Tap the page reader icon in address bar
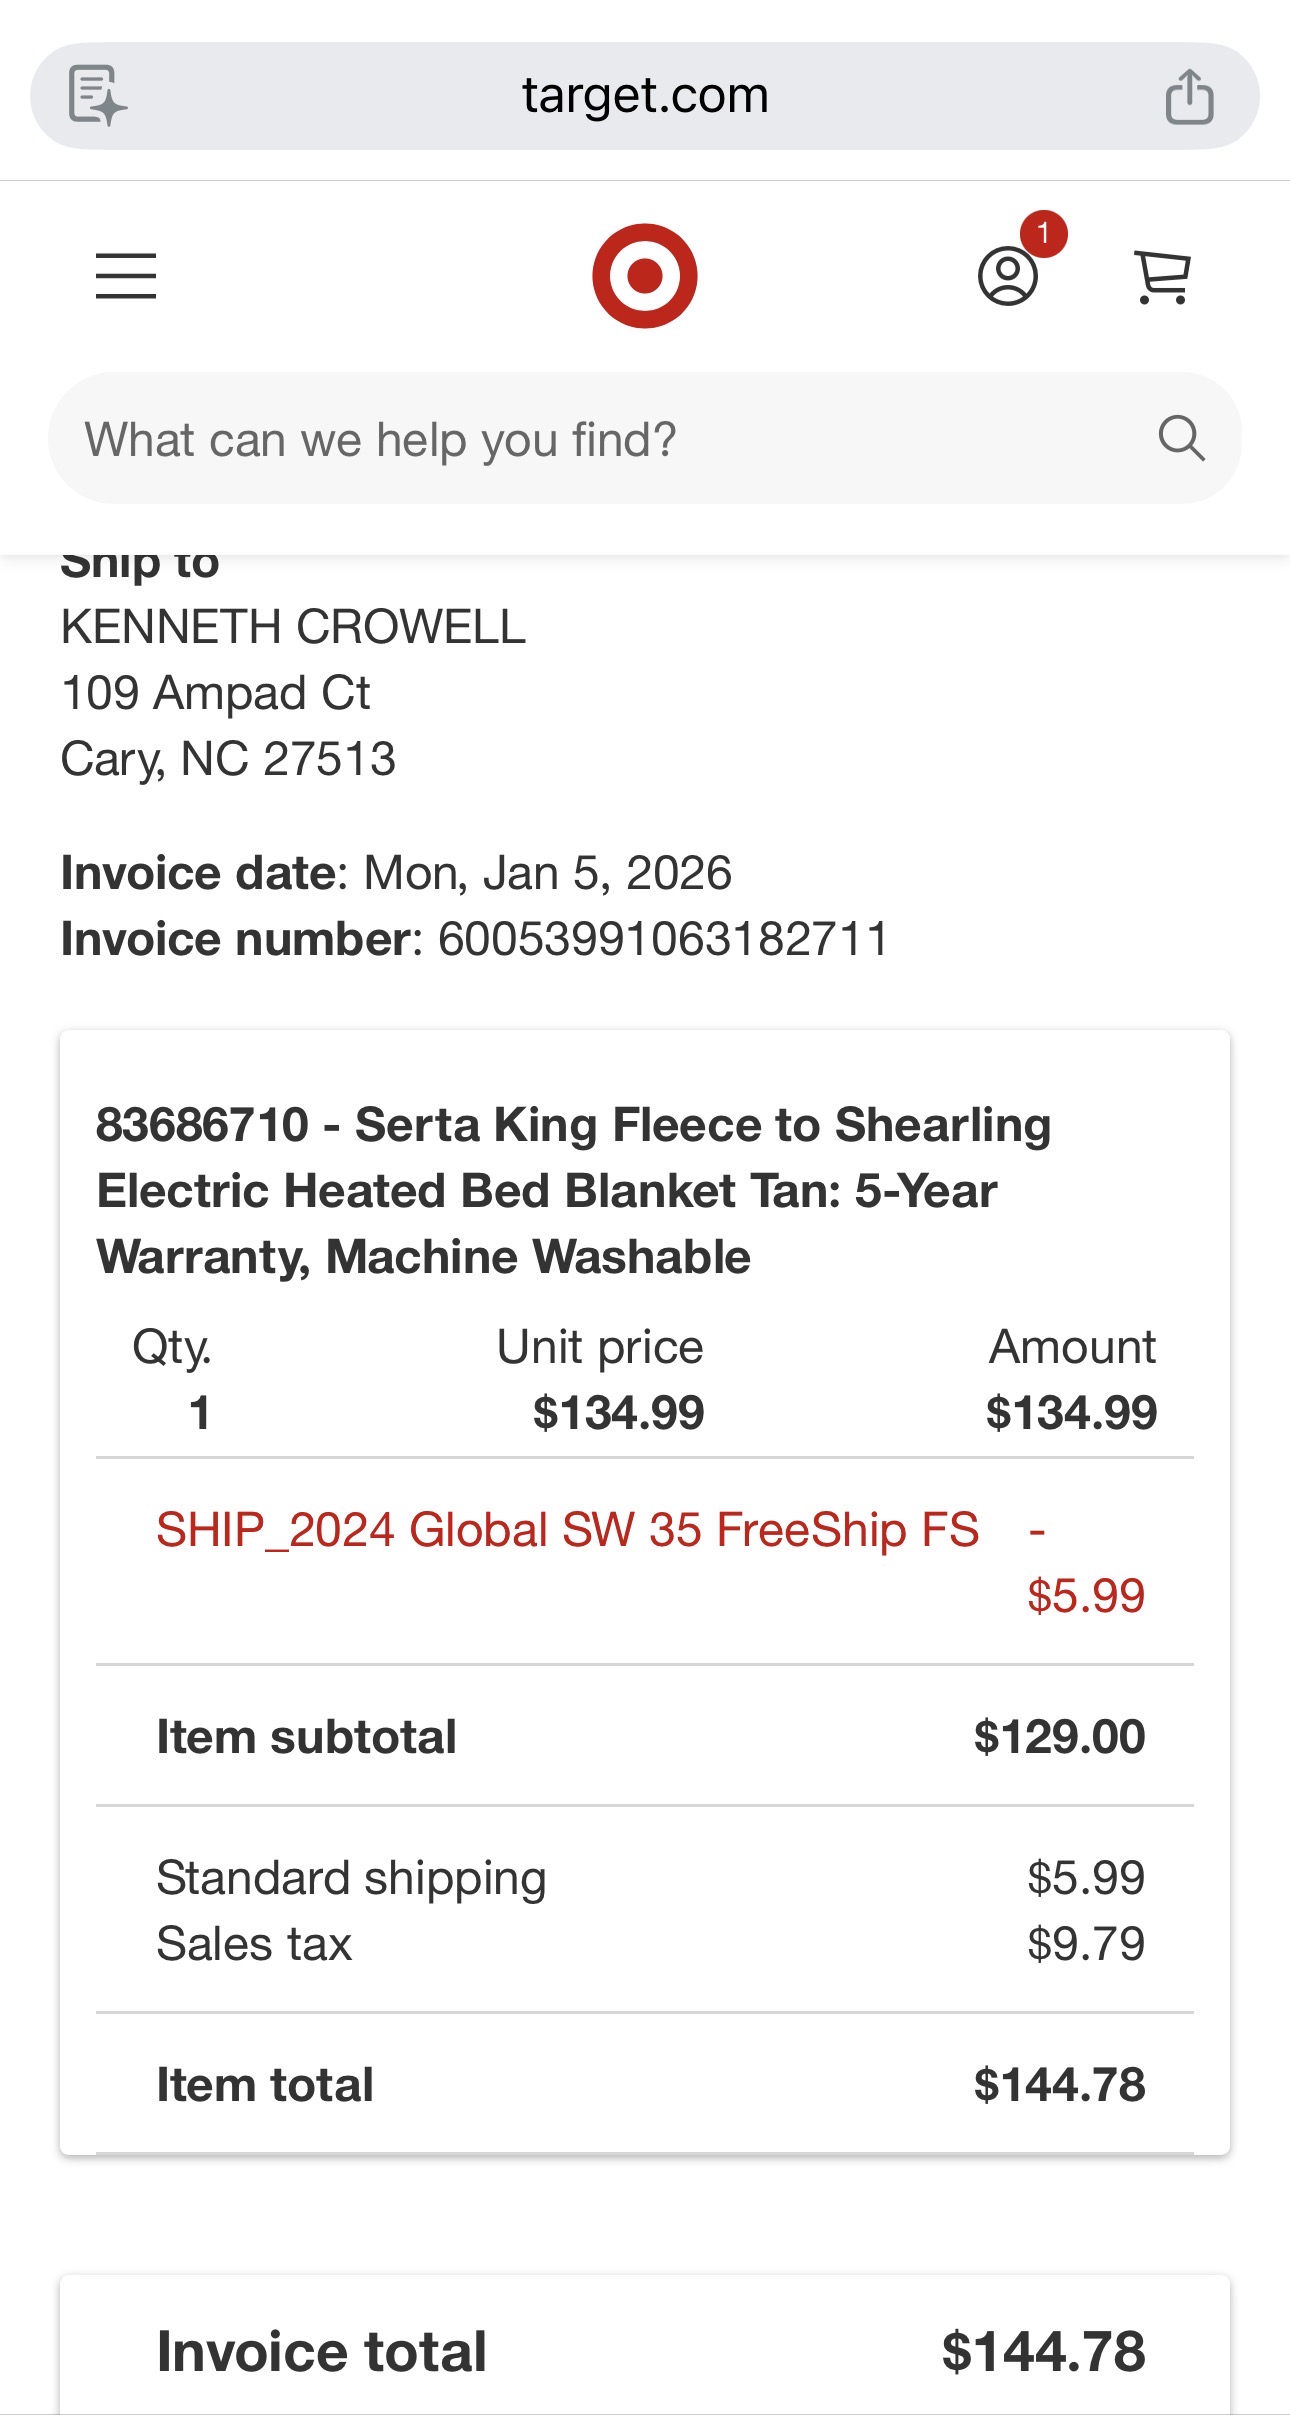The width and height of the screenshot is (1290, 2415). pyautogui.click(x=97, y=96)
